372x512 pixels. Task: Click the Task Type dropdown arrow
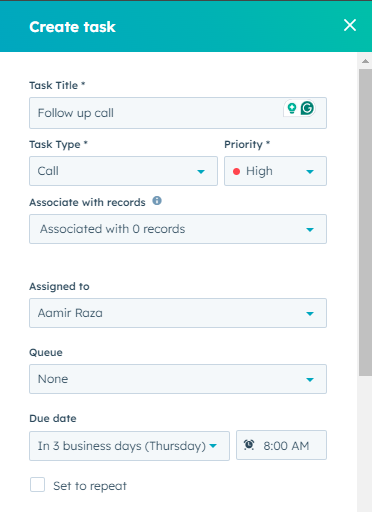pyautogui.click(x=201, y=172)
